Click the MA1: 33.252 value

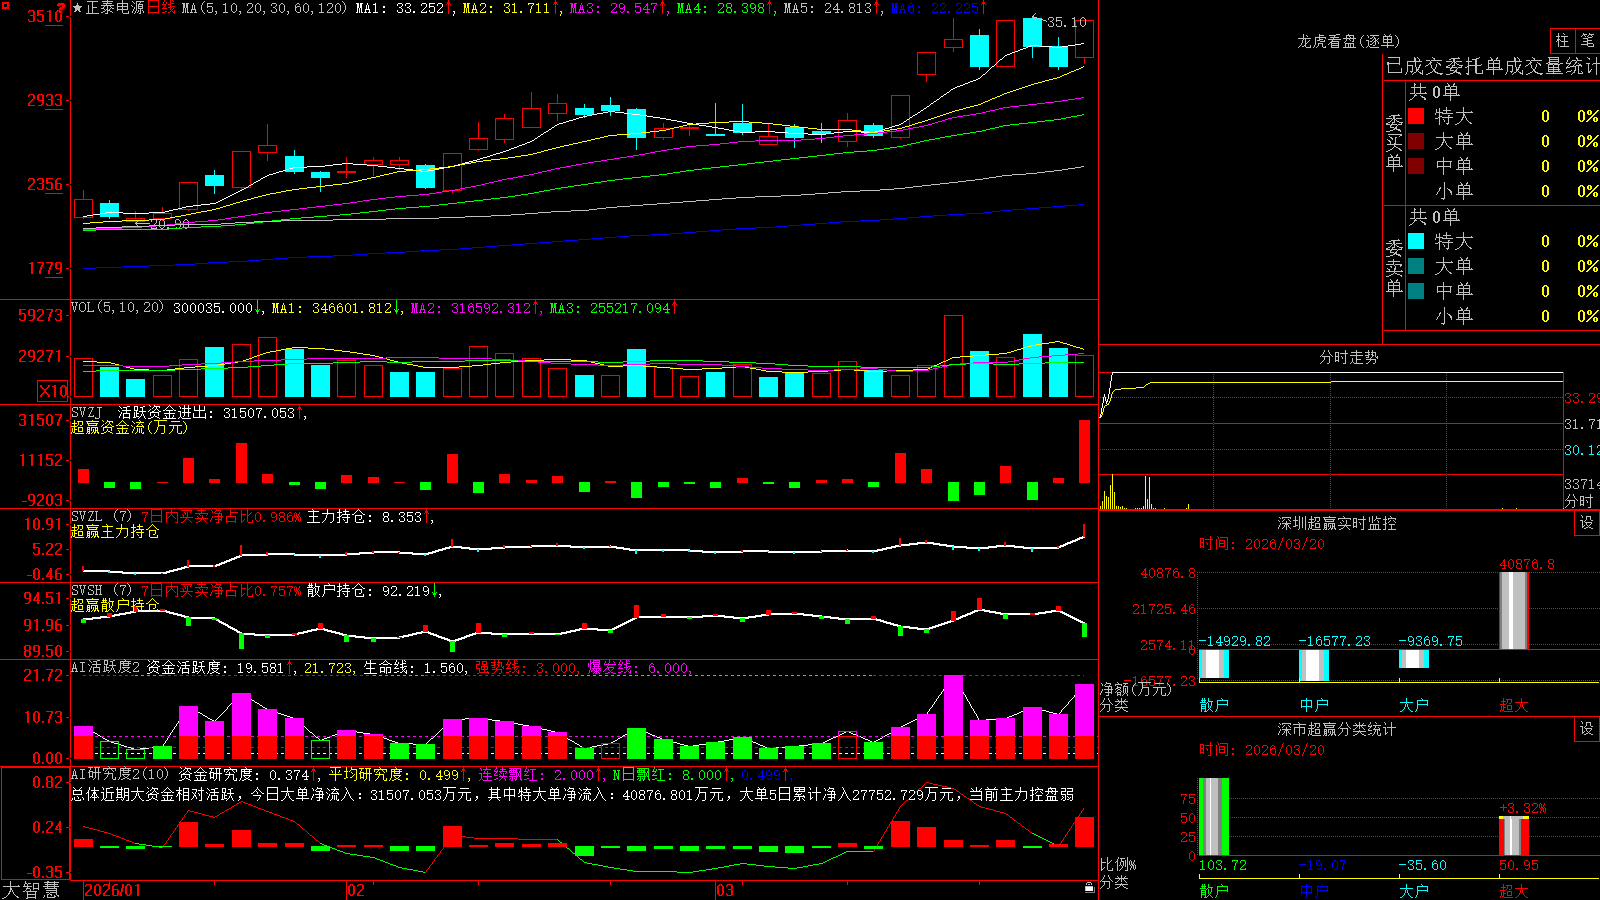click(403, 8)
